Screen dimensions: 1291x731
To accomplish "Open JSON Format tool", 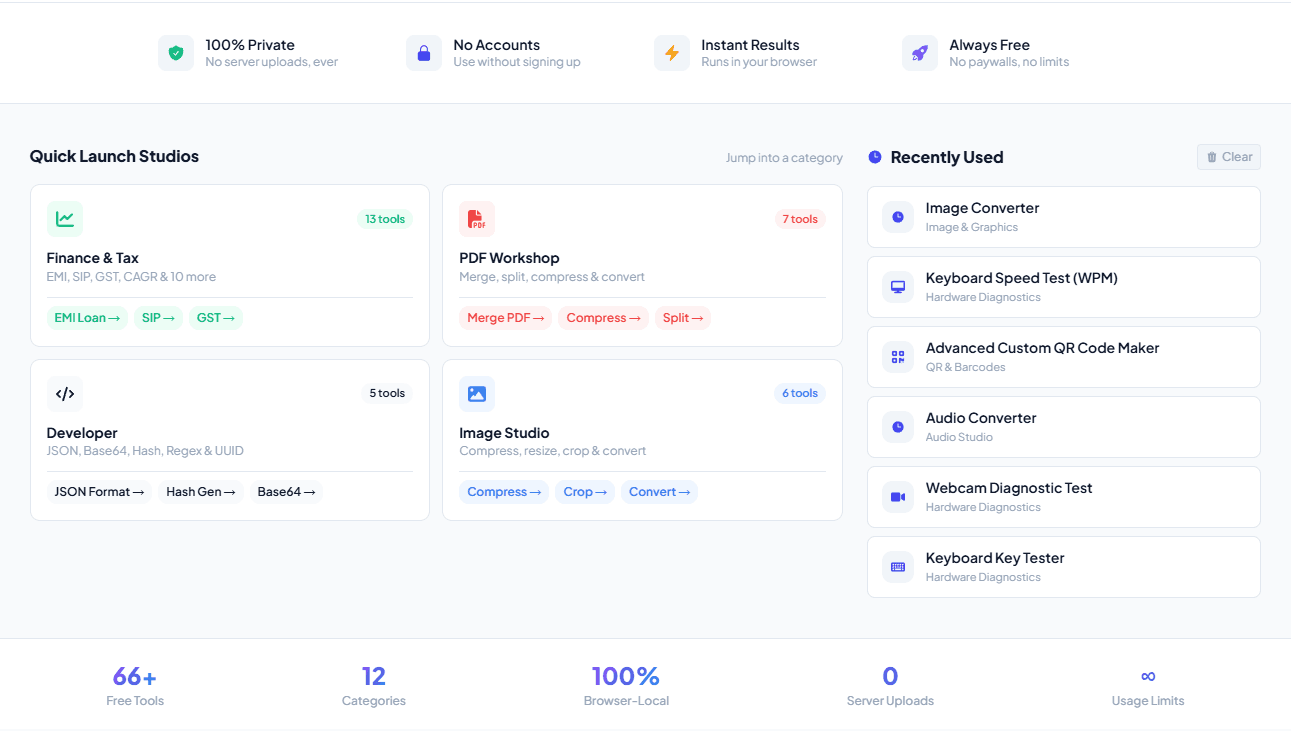I will [99, 492].
